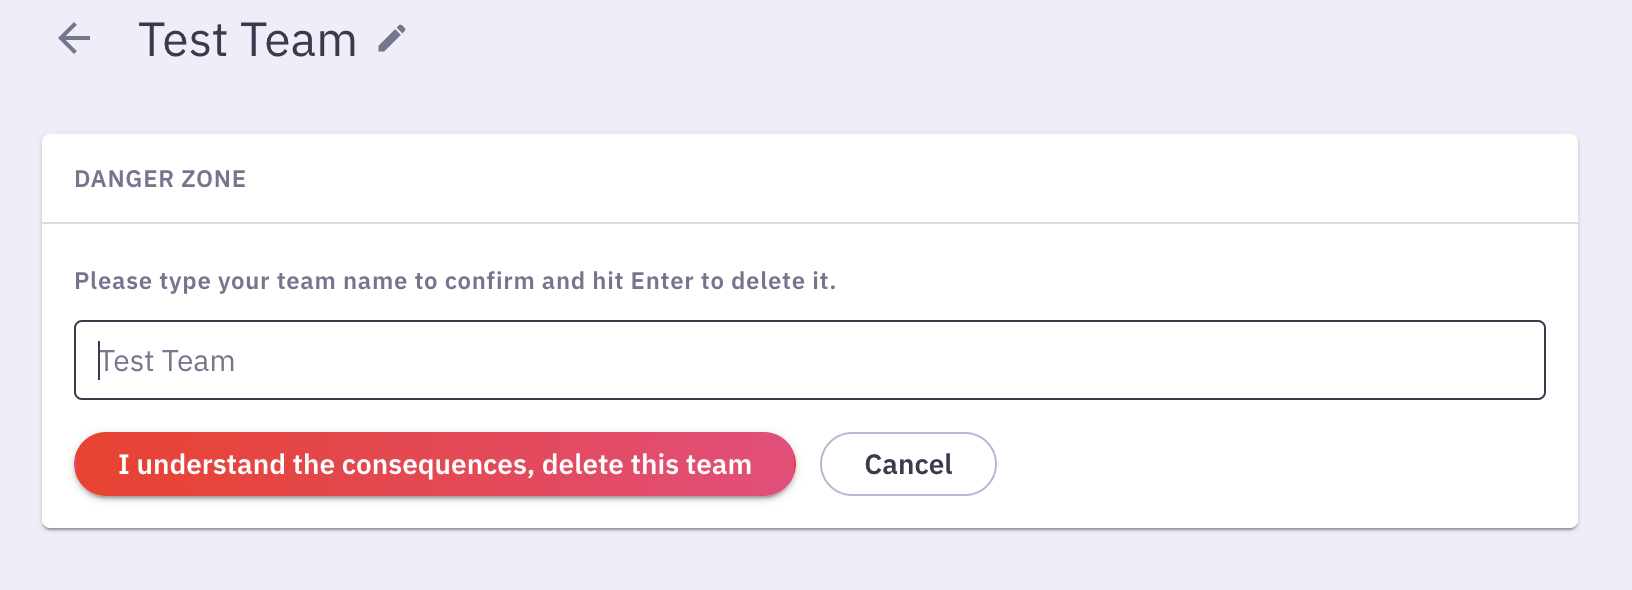1632x590 pixels.
Task: Click the "Test Team" page title
Action: coord(247,41)
